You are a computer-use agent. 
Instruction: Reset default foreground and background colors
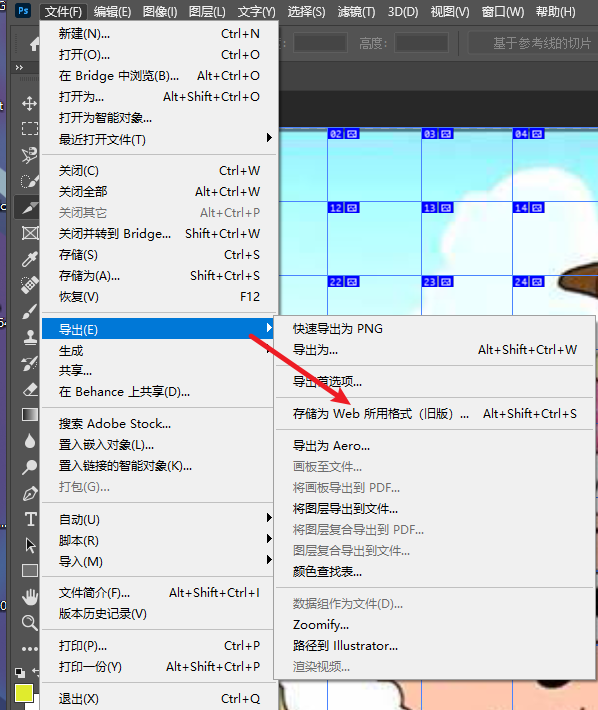coord(19,672)
